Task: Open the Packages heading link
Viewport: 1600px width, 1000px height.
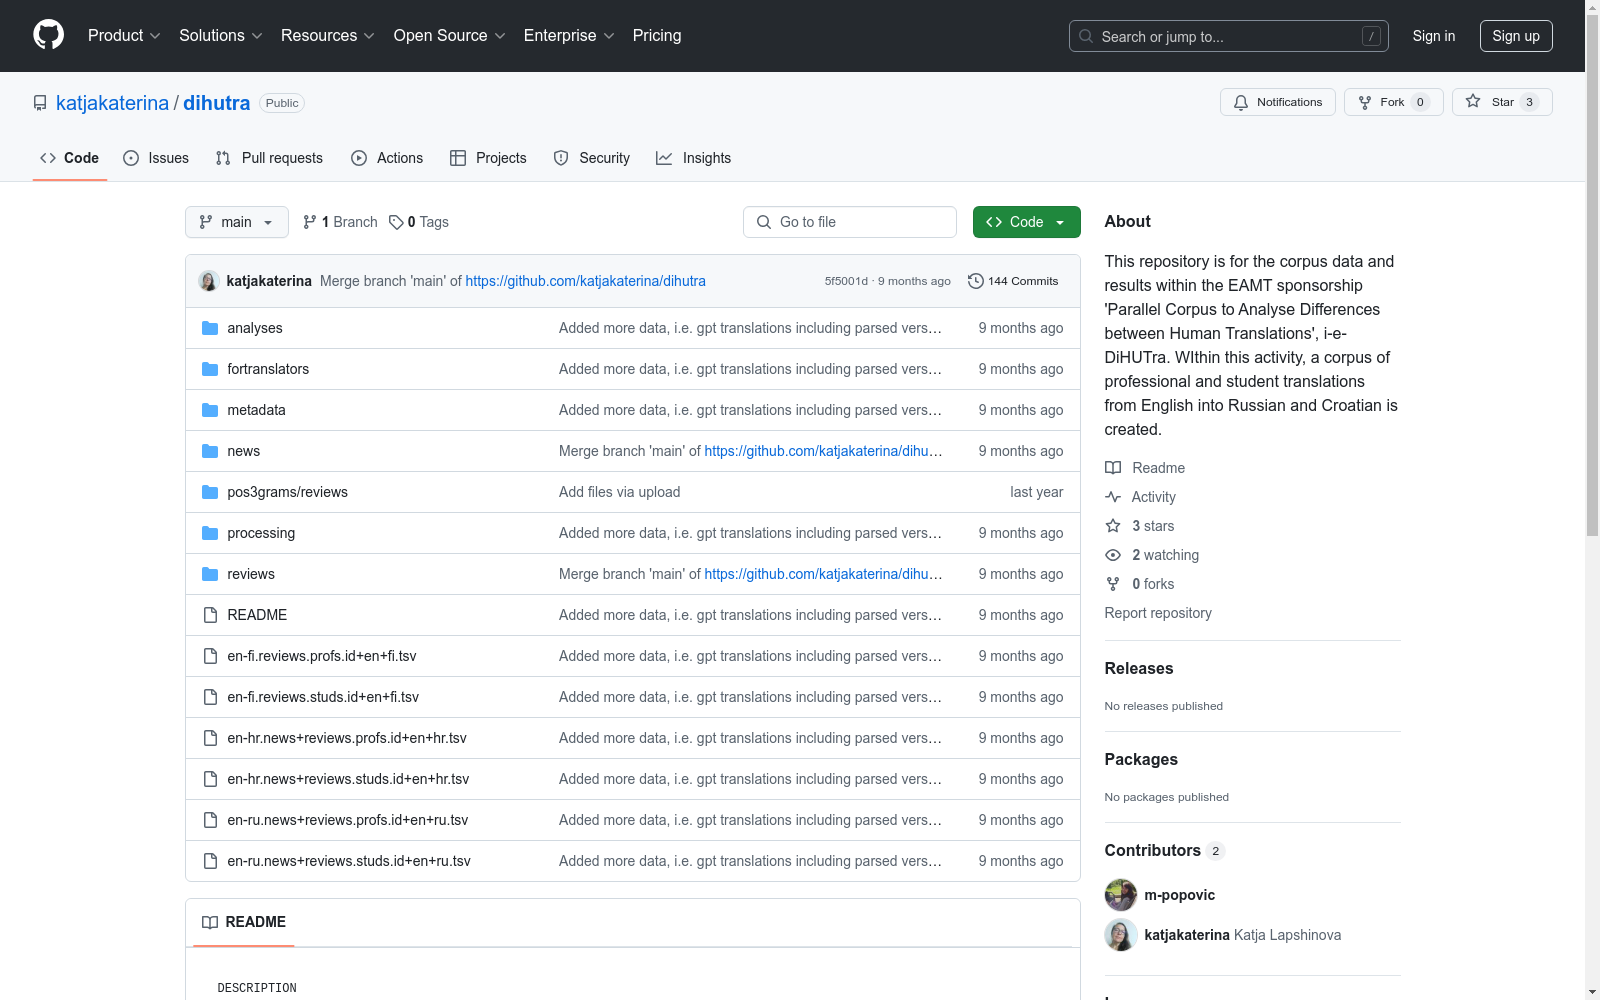Action: coord(1141,759)
